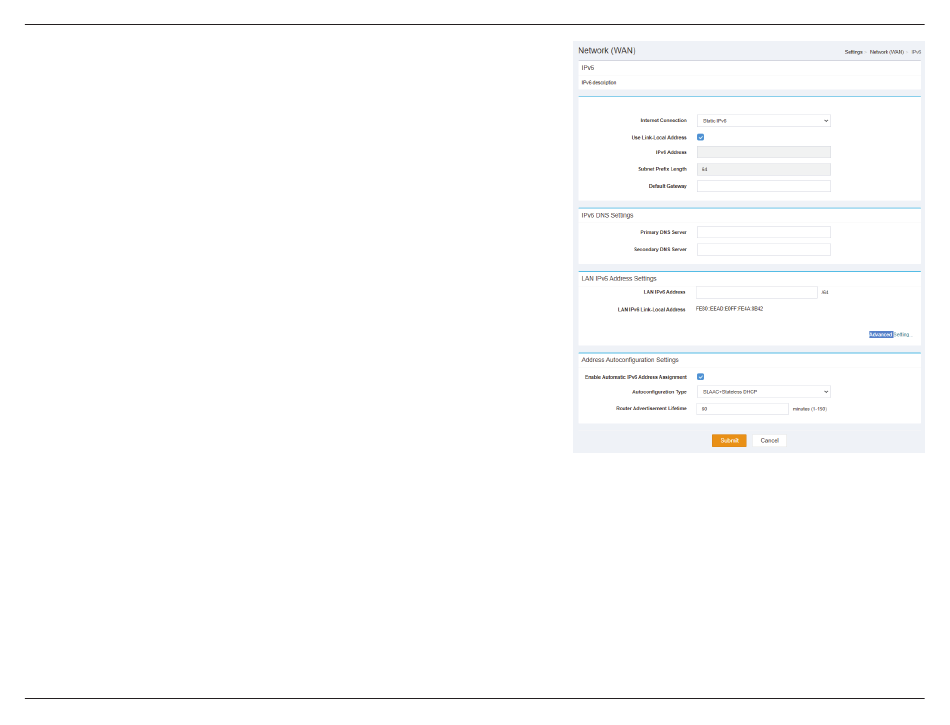This screenshot has width=950, height=725.
Task: Click the Subnet Prefix Length field
Action: click(x=763, y=169)
